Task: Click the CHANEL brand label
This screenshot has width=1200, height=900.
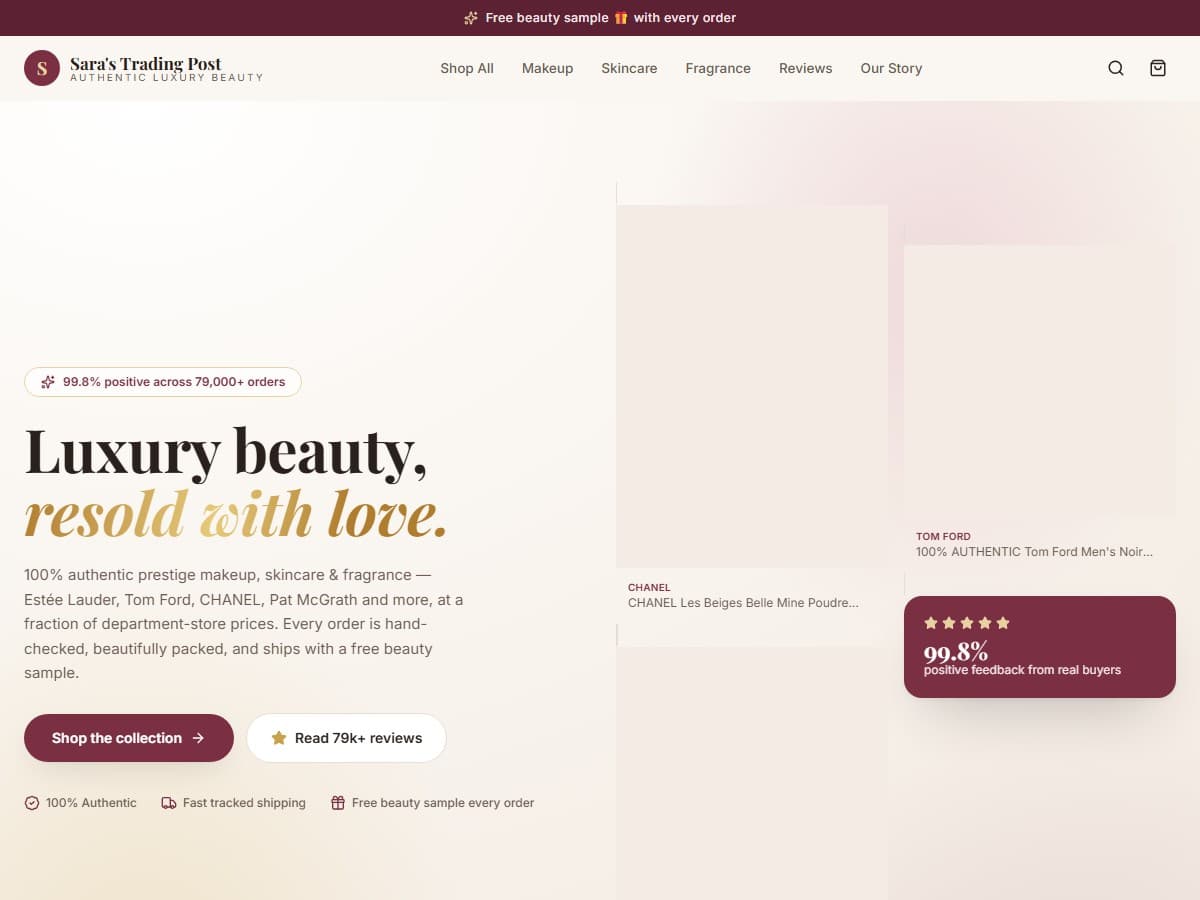Action: coord(649,588)
